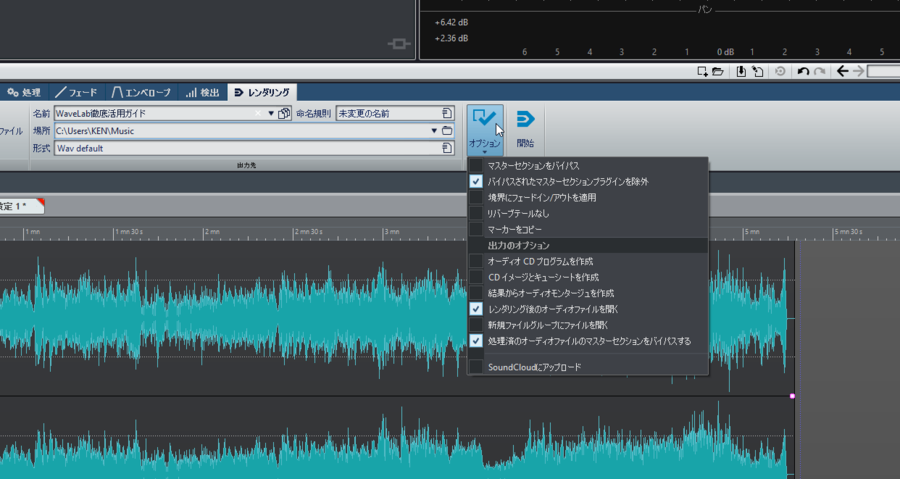Image resolution: width=900 pixels, height=479 pixels.
Task: Click the browse folder icon for 場所
Action: (447, 131)
